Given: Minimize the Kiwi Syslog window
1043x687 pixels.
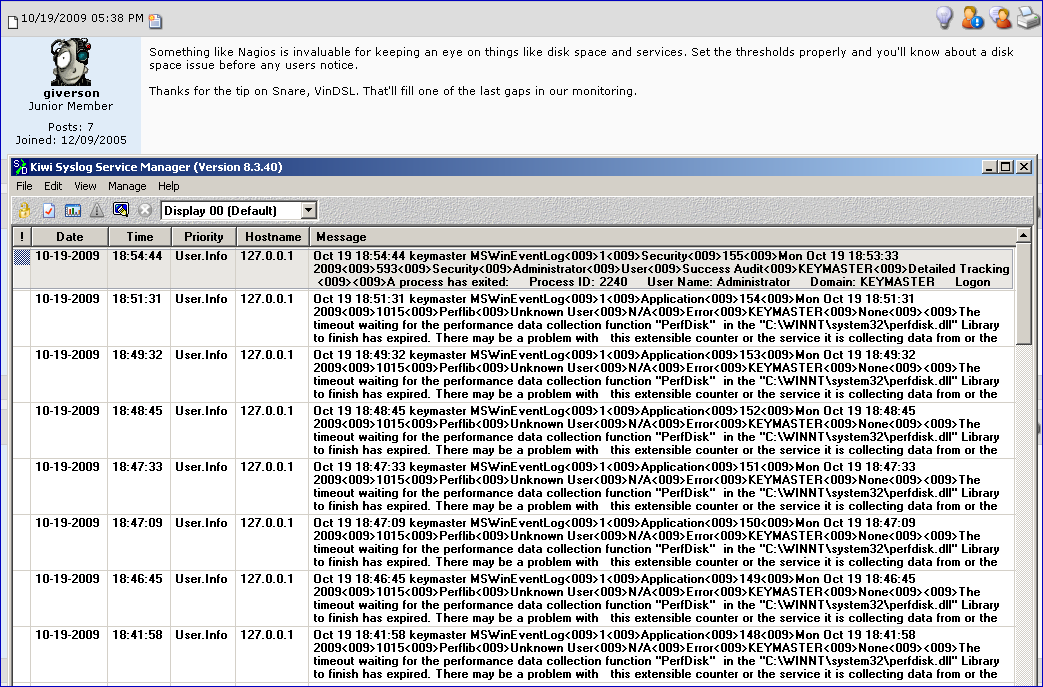Looking at the screenshot, I should coord(990,167).
